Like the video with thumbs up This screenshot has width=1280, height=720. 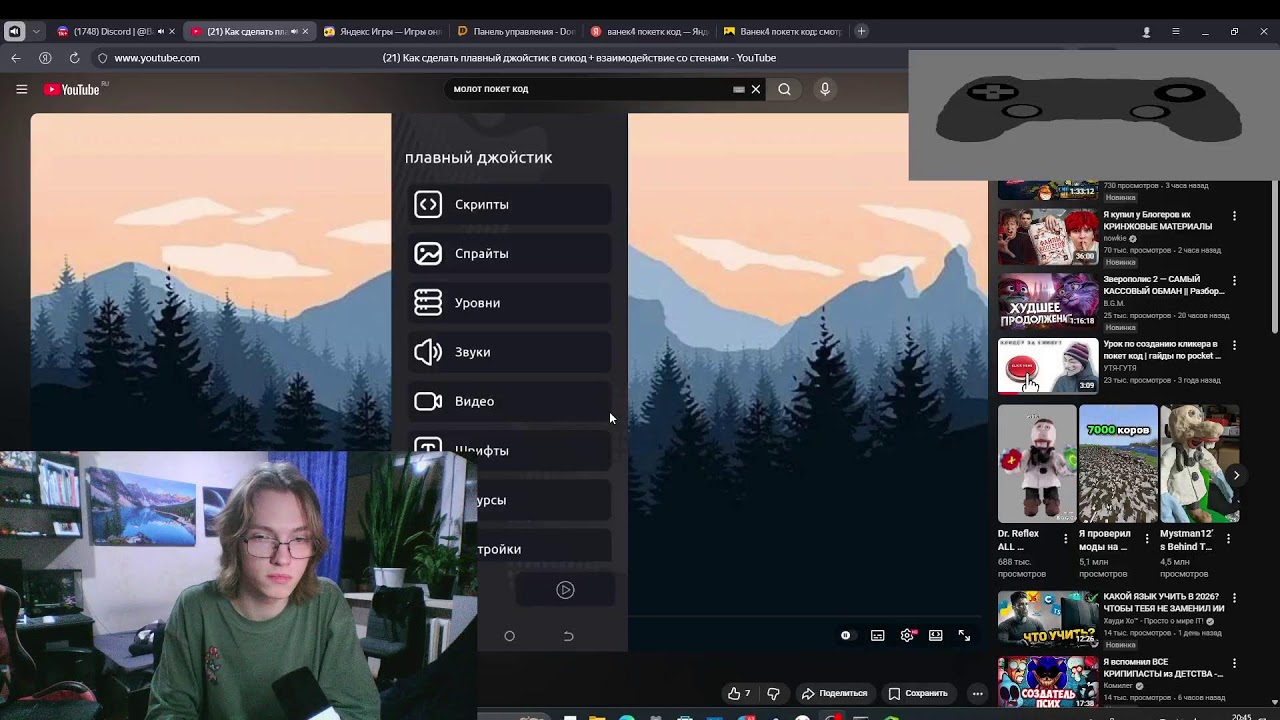click(740, 693)
